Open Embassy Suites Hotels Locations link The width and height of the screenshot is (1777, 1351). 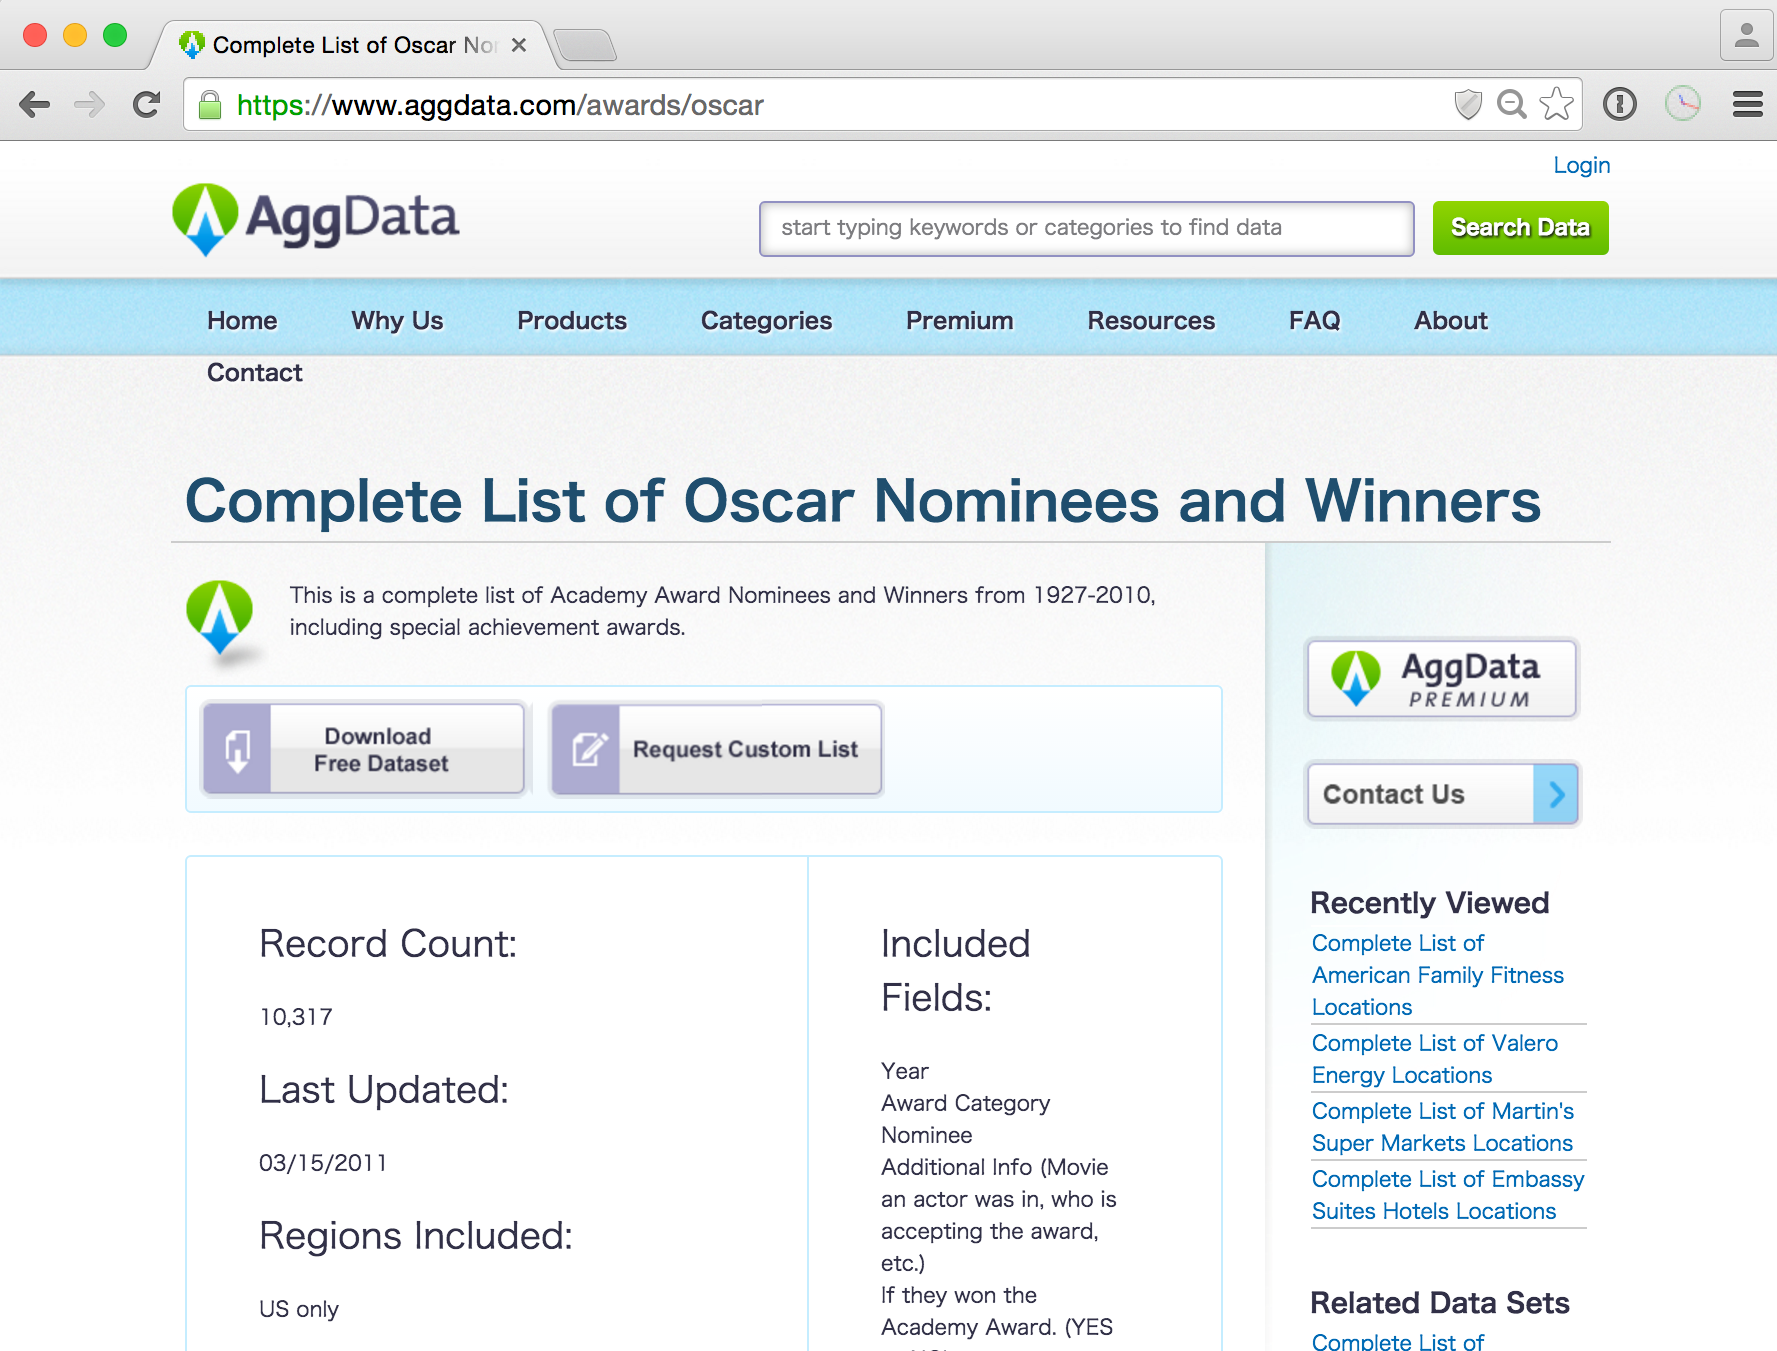point(1448,1195)
